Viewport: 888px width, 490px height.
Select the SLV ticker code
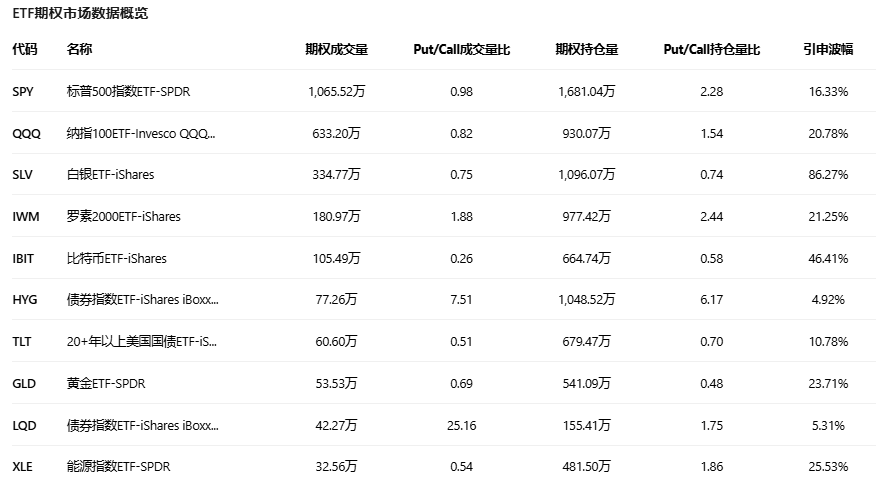click(x=23, y=174)
